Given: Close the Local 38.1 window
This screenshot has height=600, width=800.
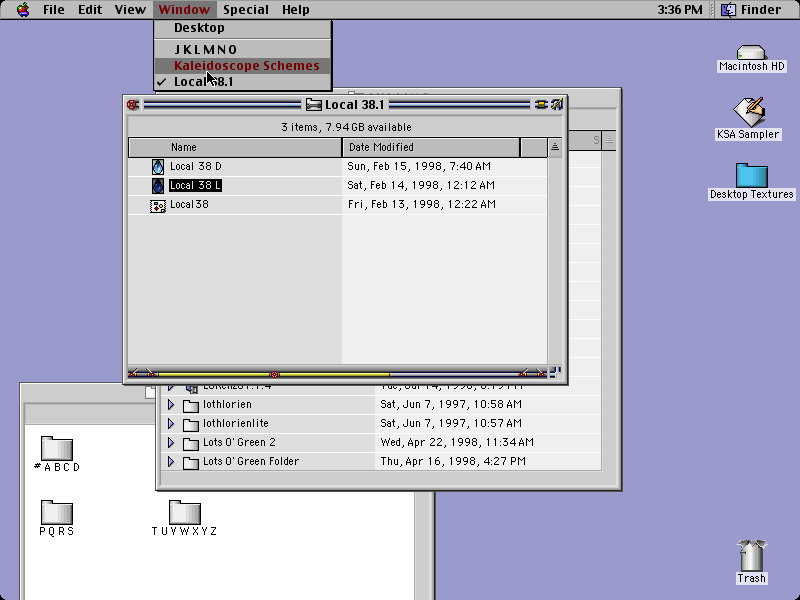Looking at the screenshot, I should click(x=133, y=105).
